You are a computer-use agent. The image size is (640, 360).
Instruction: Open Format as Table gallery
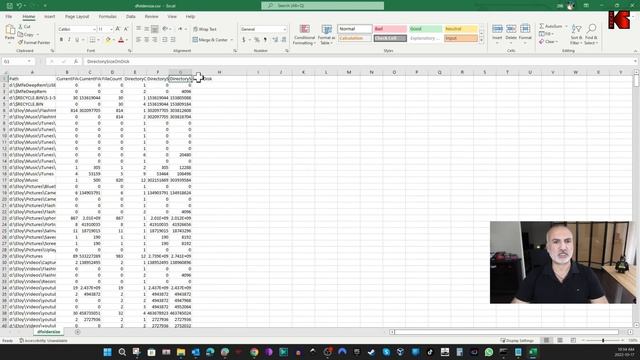point(326,34)
